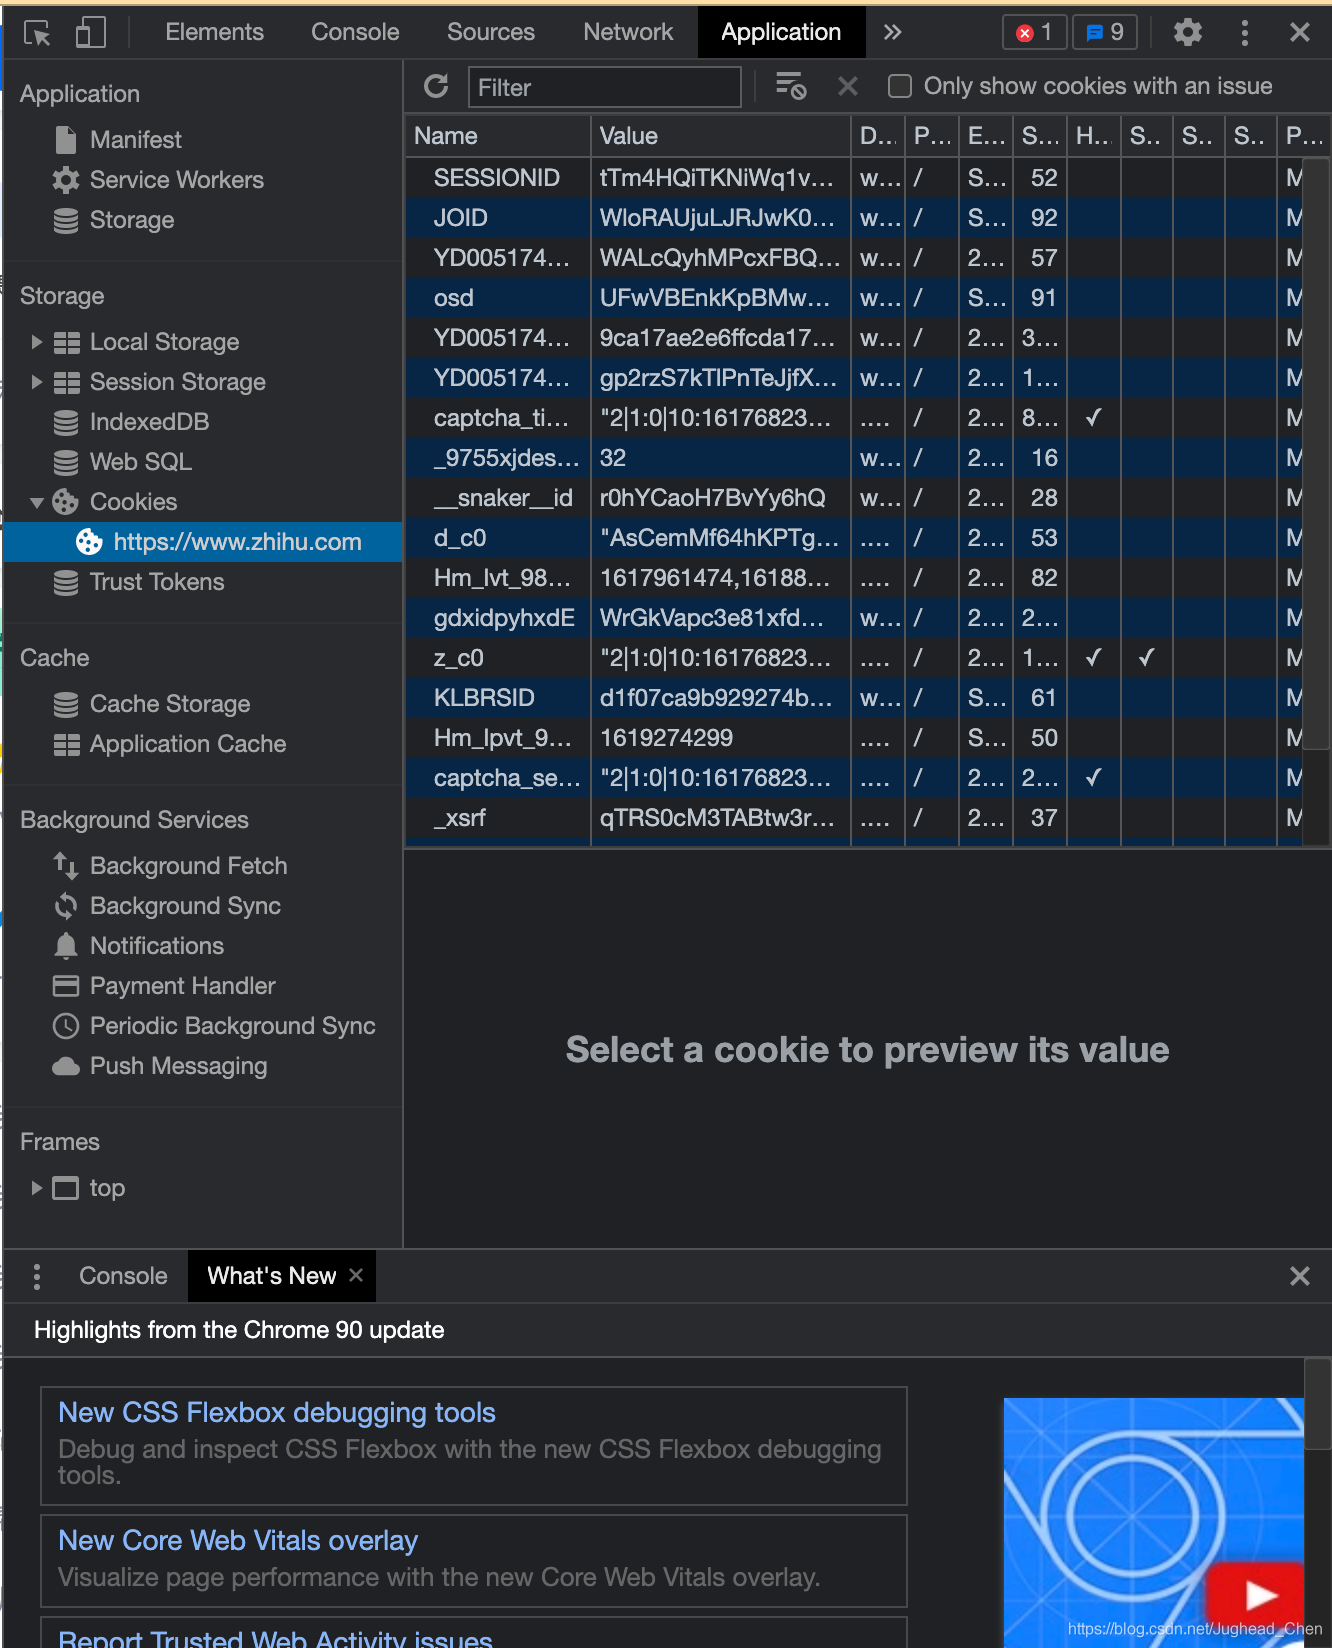Refresh the cookies table
The height and width of the screenshot is (1648, 1332).
click(x=436, y=87)
